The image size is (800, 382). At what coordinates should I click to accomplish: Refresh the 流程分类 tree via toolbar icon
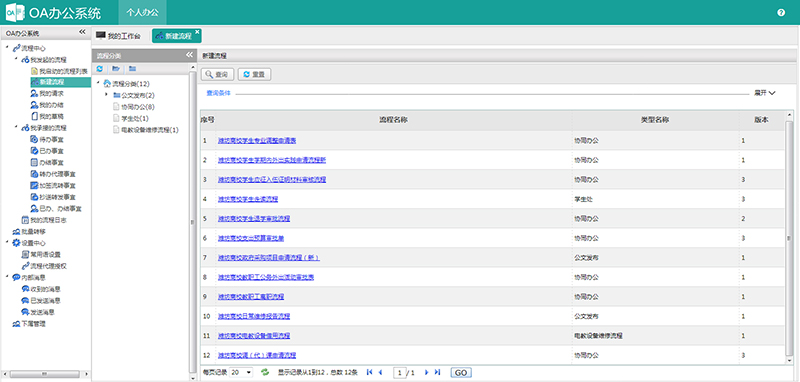[x=99, y=68]
